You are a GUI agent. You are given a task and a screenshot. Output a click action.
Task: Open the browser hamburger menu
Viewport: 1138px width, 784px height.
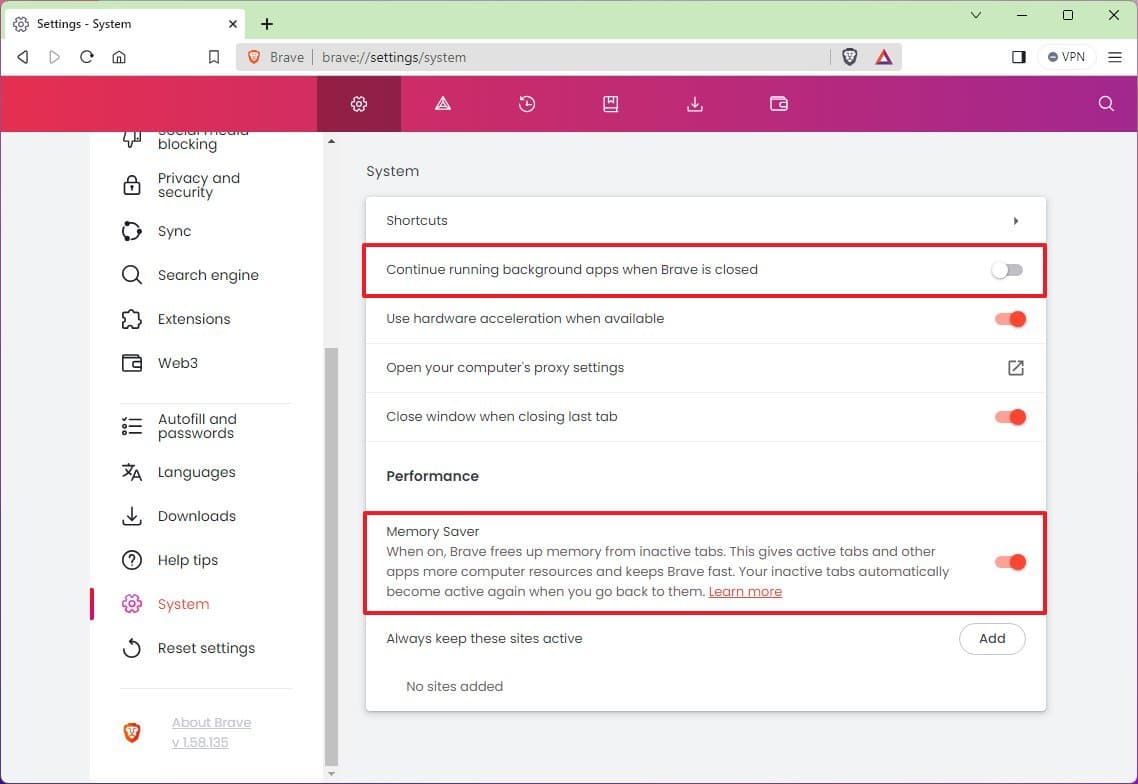[x=1115, y=57]
